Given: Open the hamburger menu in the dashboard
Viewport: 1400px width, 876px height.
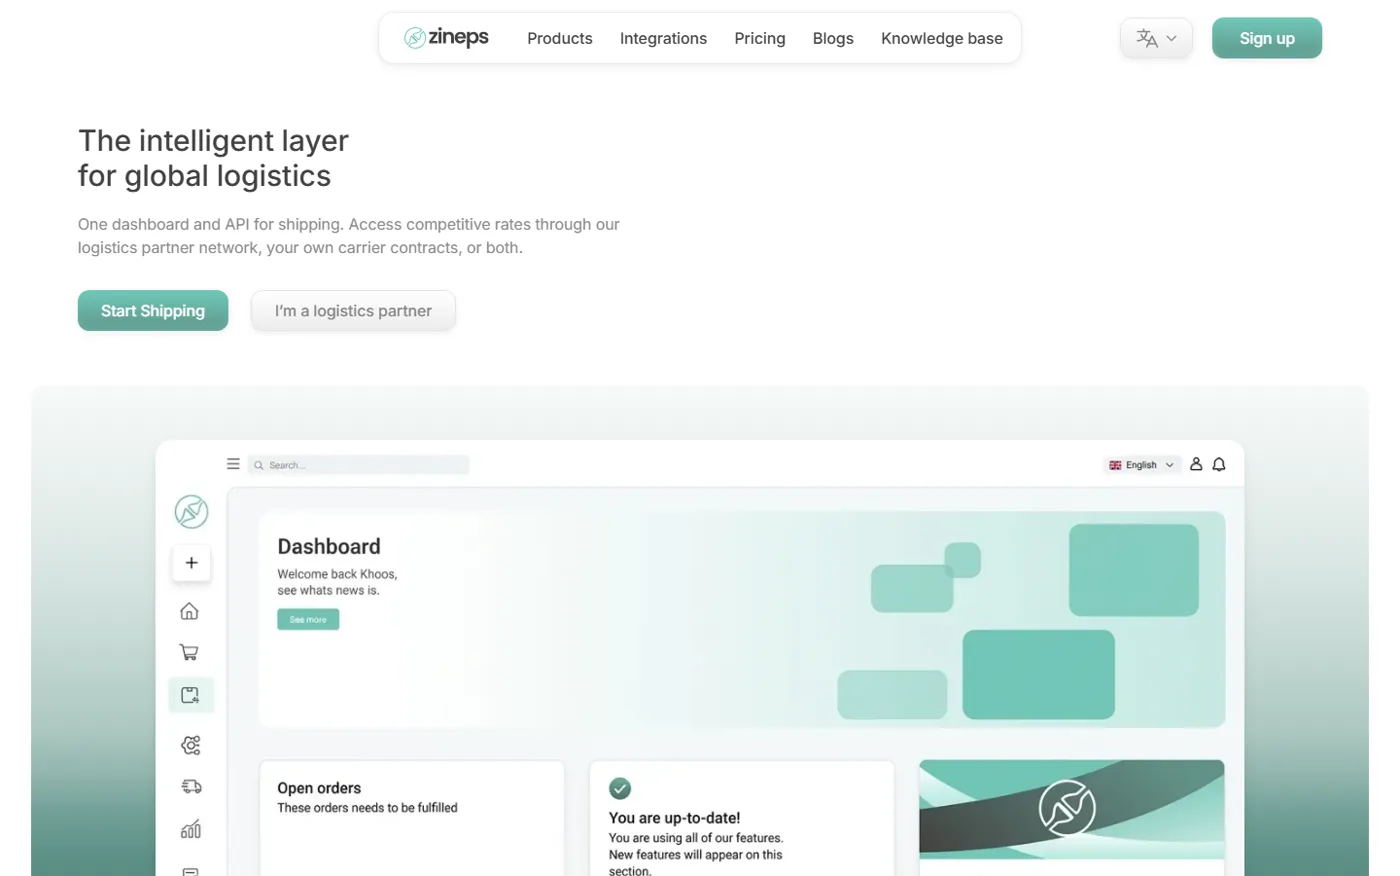Looking at the screenshot, I should click(x=233, y=464).
